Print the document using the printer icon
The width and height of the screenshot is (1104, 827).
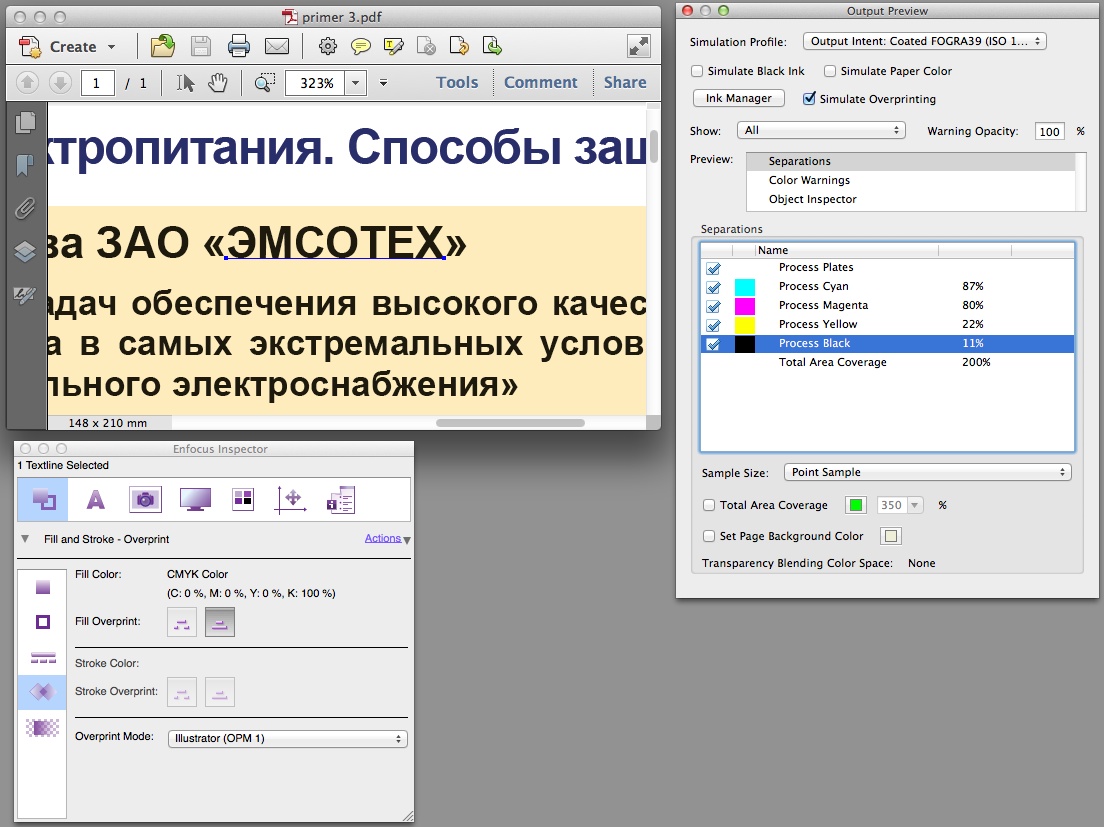pos(239,46)
